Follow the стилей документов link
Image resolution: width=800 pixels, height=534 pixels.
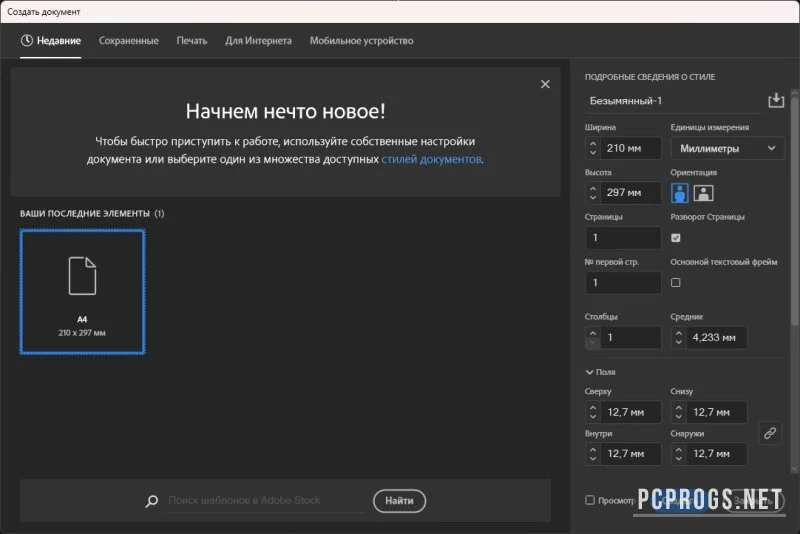tap(431, 159)
